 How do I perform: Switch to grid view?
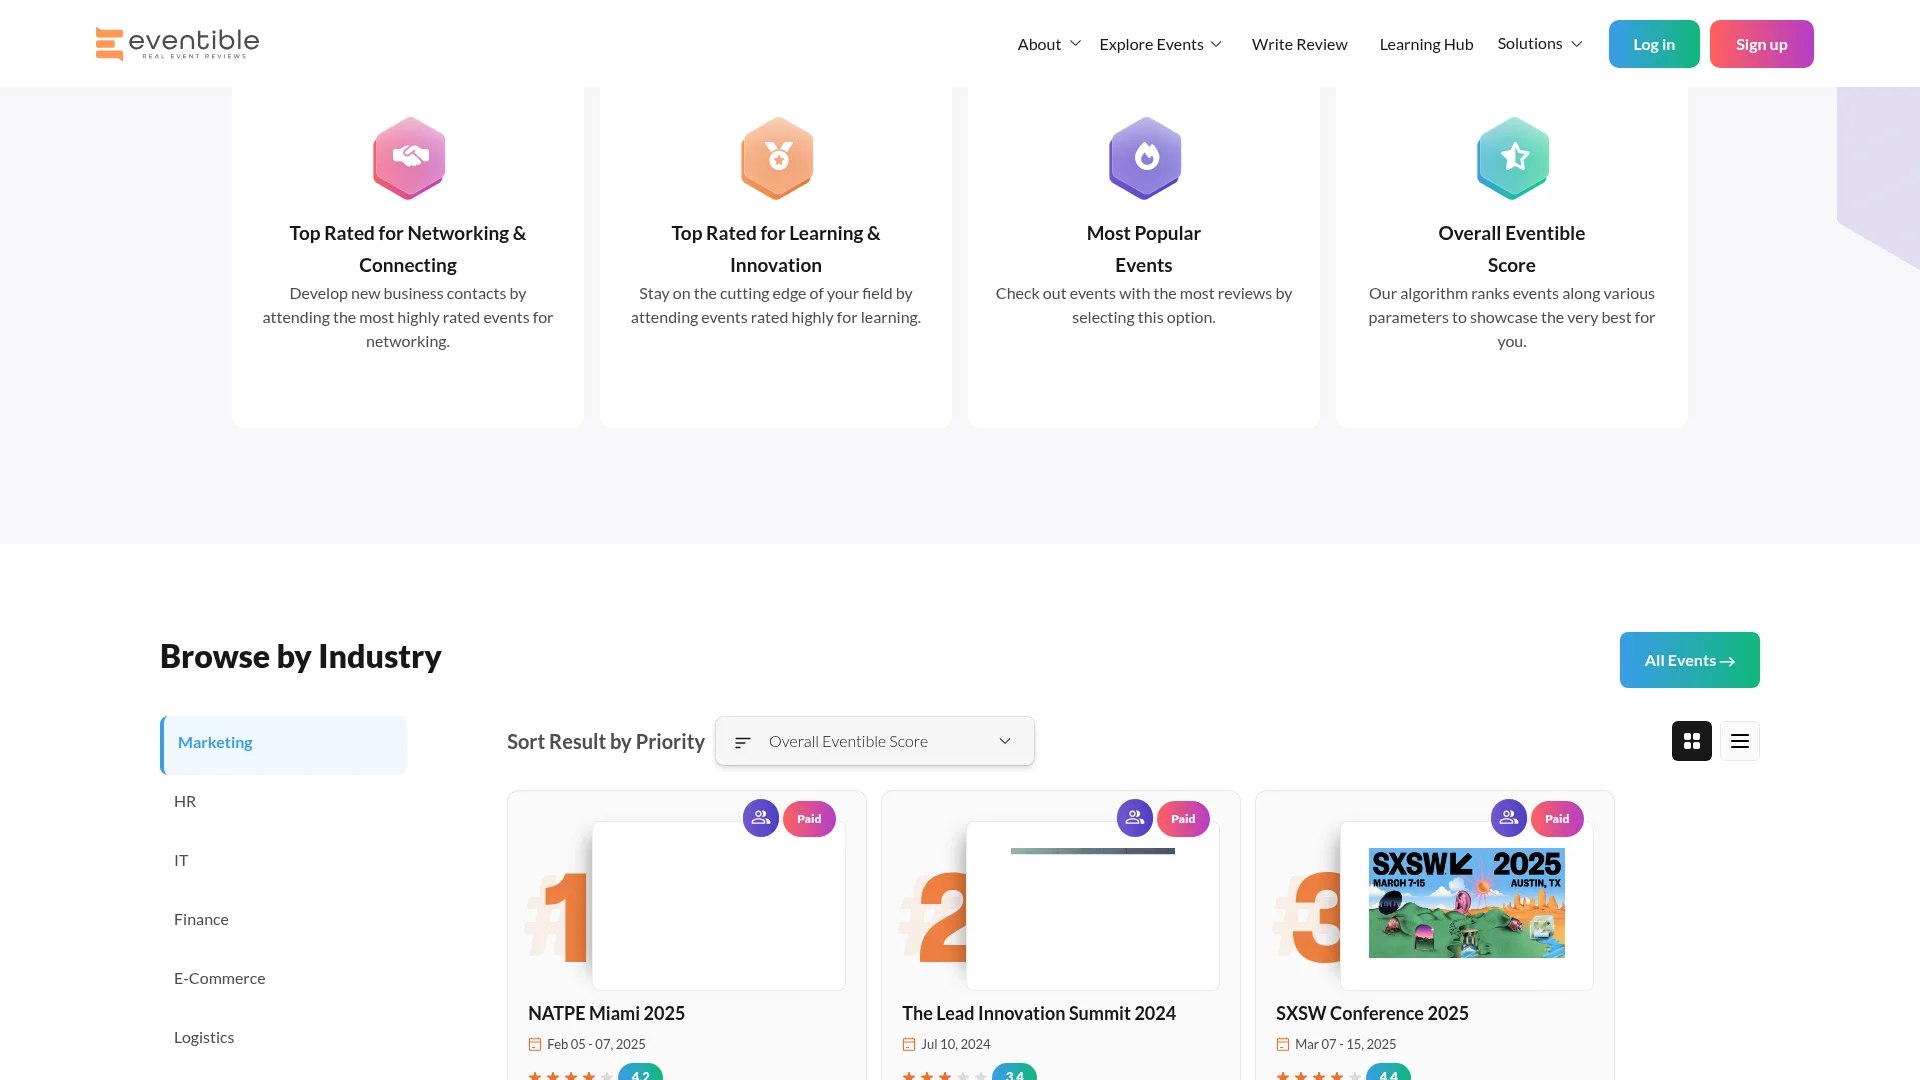(1692, 741)
